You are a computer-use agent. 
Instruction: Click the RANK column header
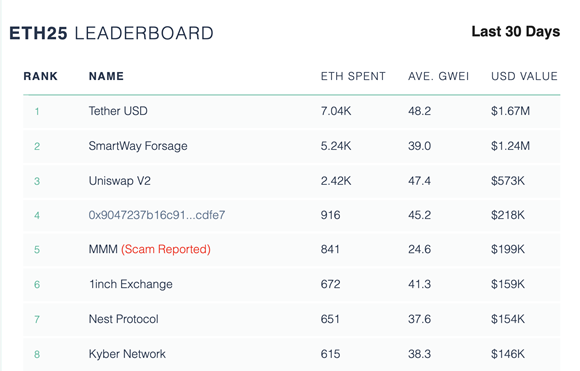41,76
